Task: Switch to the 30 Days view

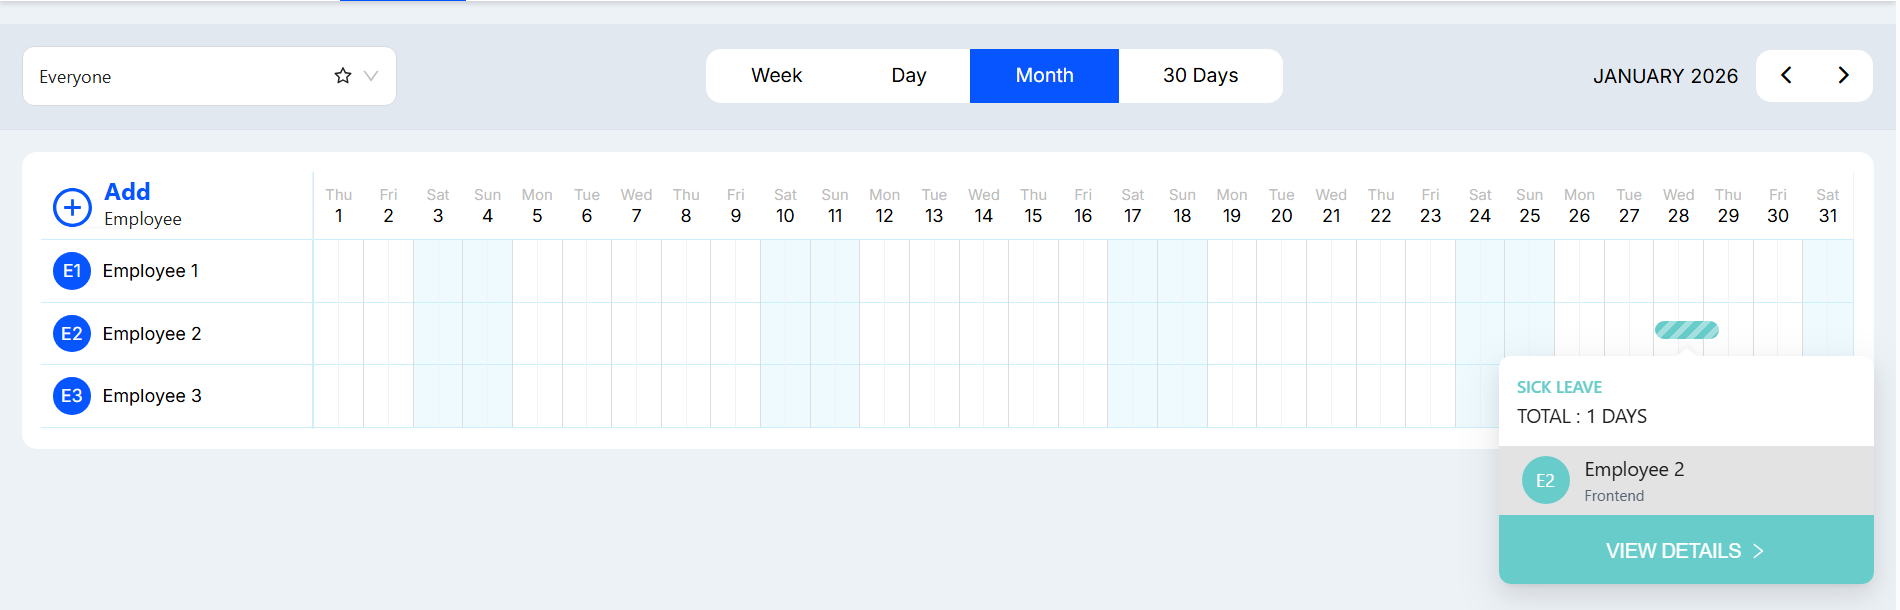Action: click(x=1200, y=76)
